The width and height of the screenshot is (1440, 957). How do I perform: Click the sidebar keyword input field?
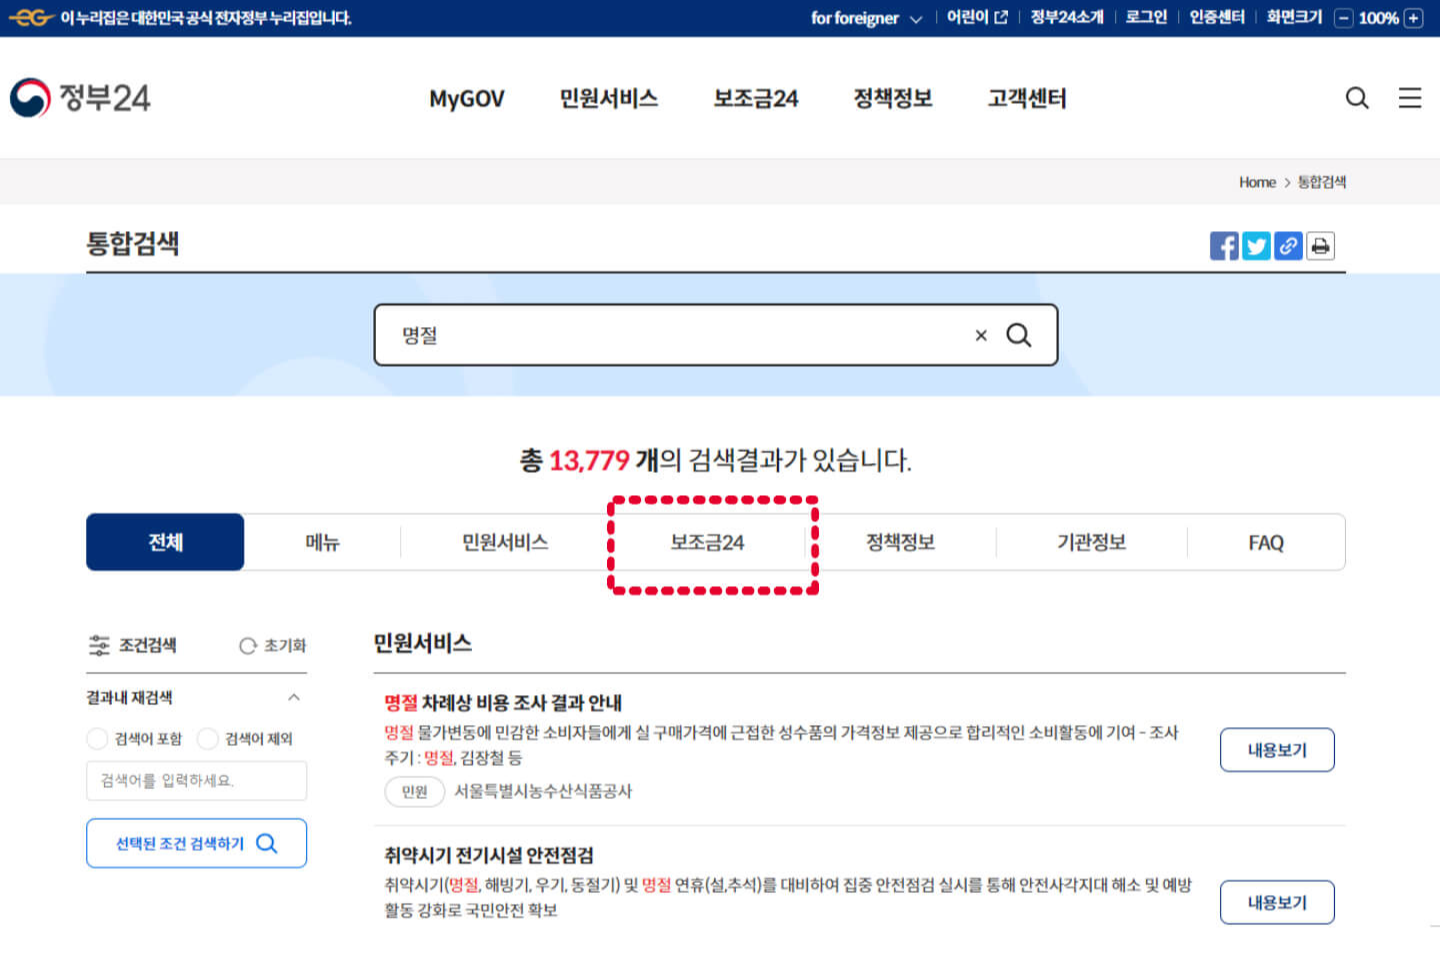coord(196,781)
